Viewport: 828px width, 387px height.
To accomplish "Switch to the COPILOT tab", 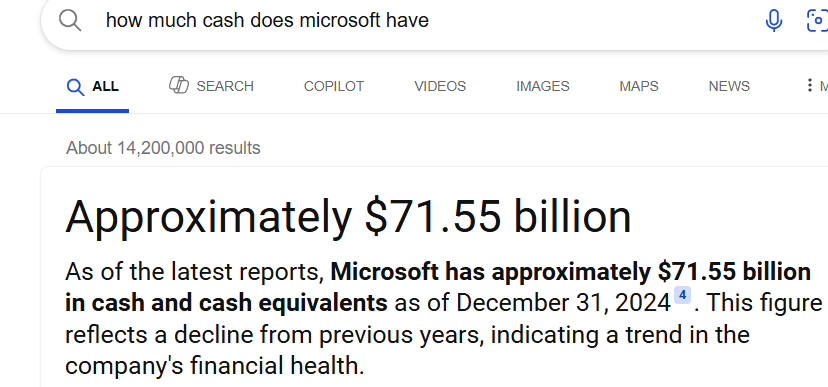I will (334, 86).
